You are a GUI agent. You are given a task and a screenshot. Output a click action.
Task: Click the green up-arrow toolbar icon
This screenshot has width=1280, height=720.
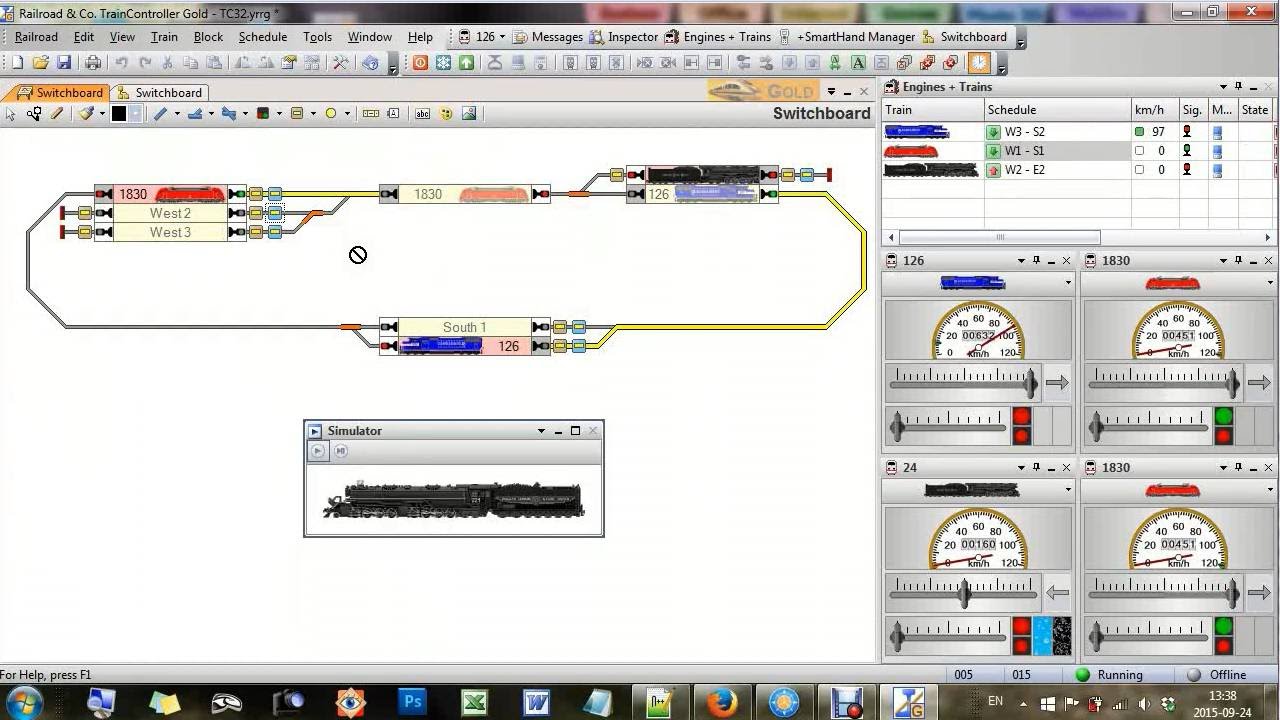click(466, 62)
